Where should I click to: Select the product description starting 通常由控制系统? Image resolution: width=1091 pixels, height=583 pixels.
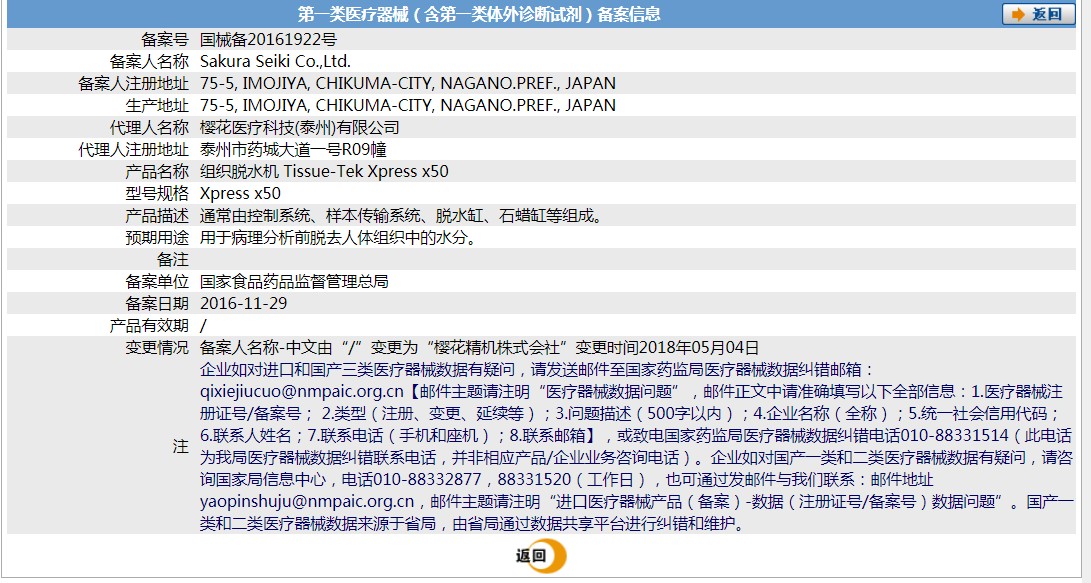(401, 216)
